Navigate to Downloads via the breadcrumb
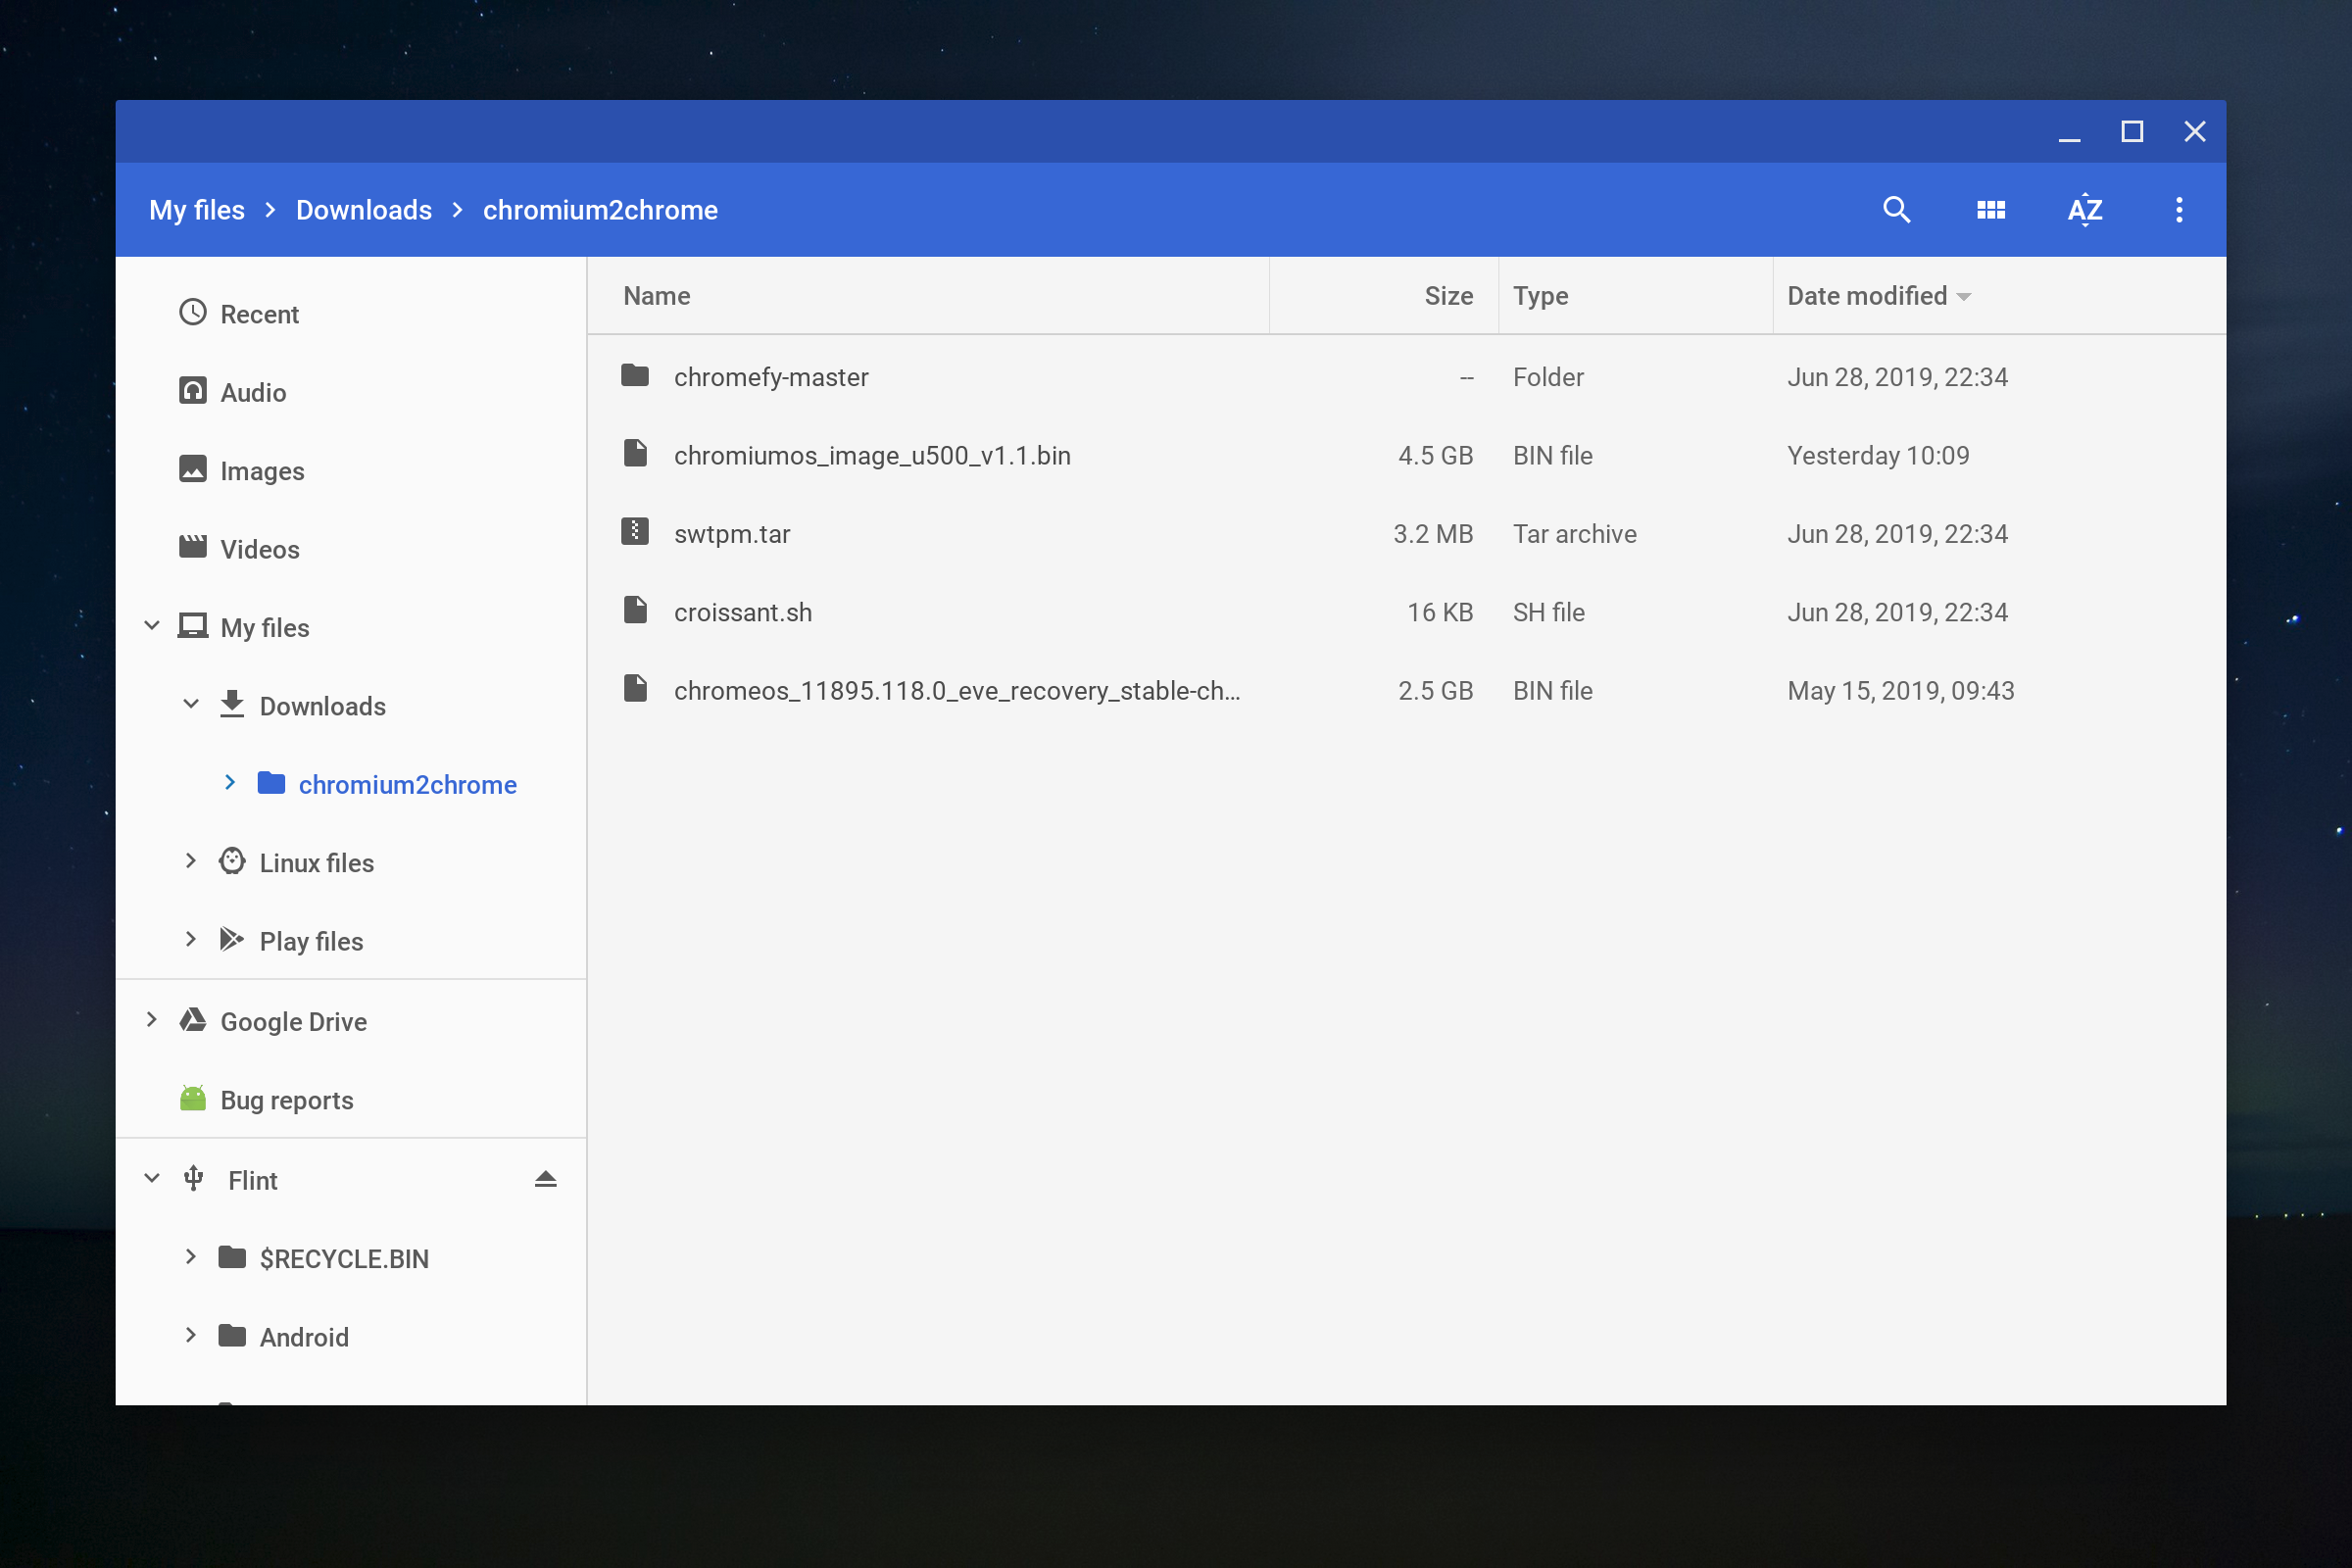This screenshot has height=1568, width=2352. coord(363,210)
